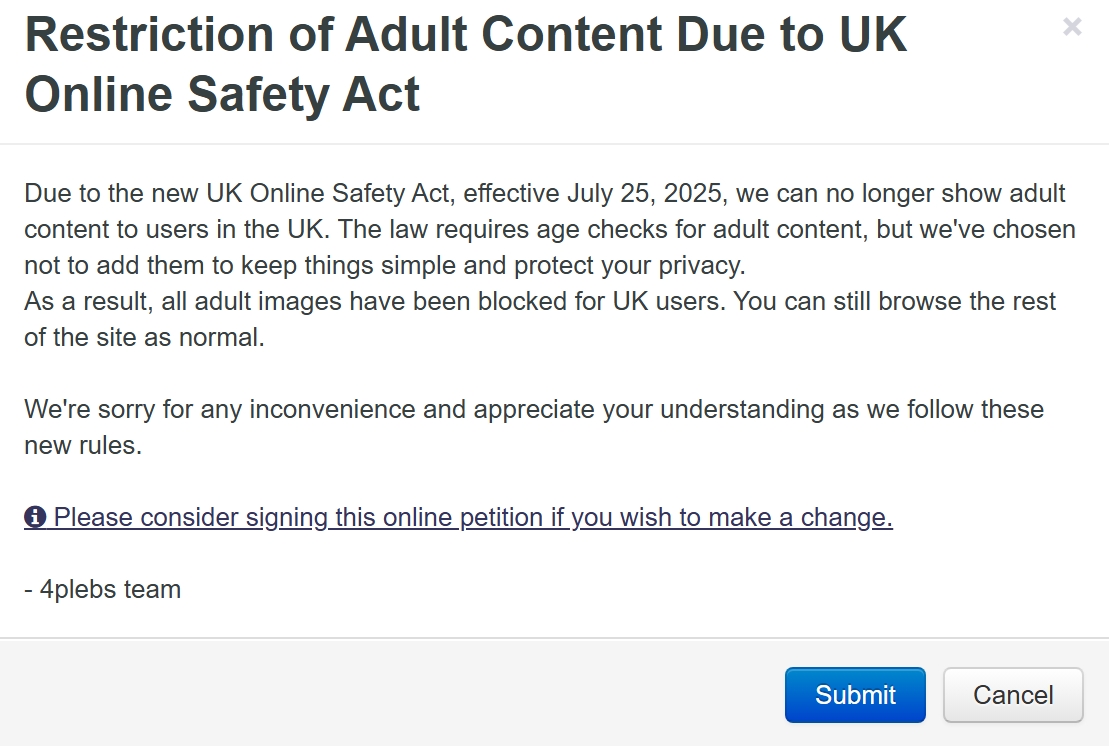The height and width of the screenshot is (746, 1109).
Task: Click the words "new rules." in the apology
Action: 83,445
